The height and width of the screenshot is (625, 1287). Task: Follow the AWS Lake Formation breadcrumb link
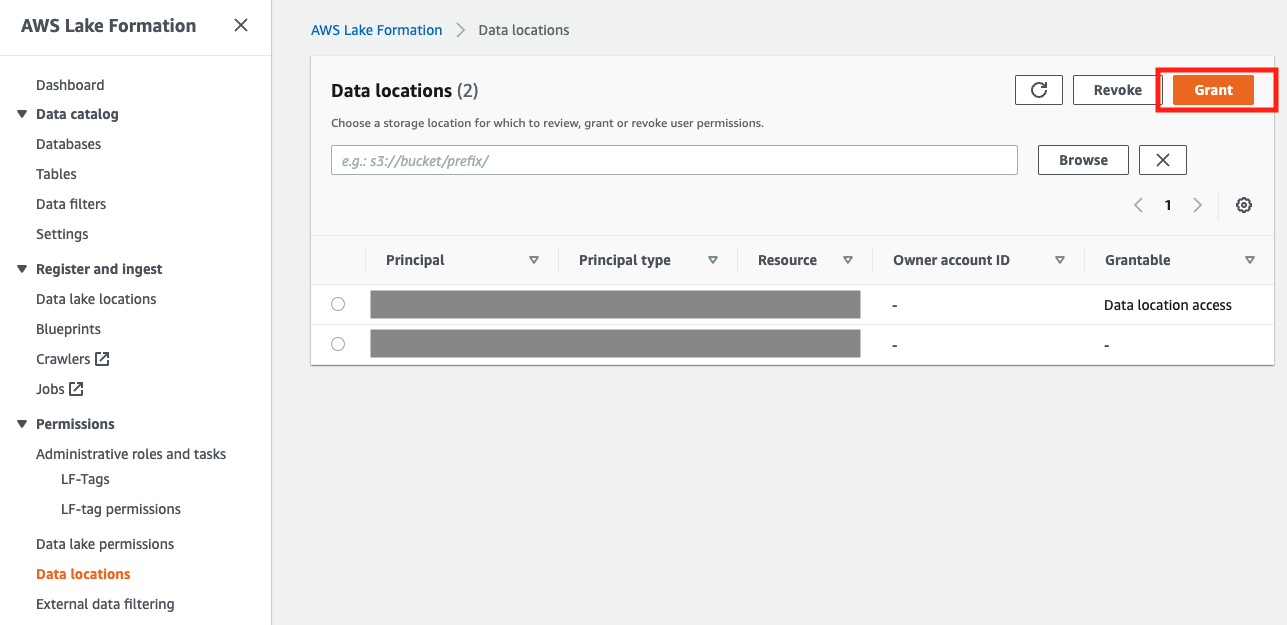click(x=377, y=30)
